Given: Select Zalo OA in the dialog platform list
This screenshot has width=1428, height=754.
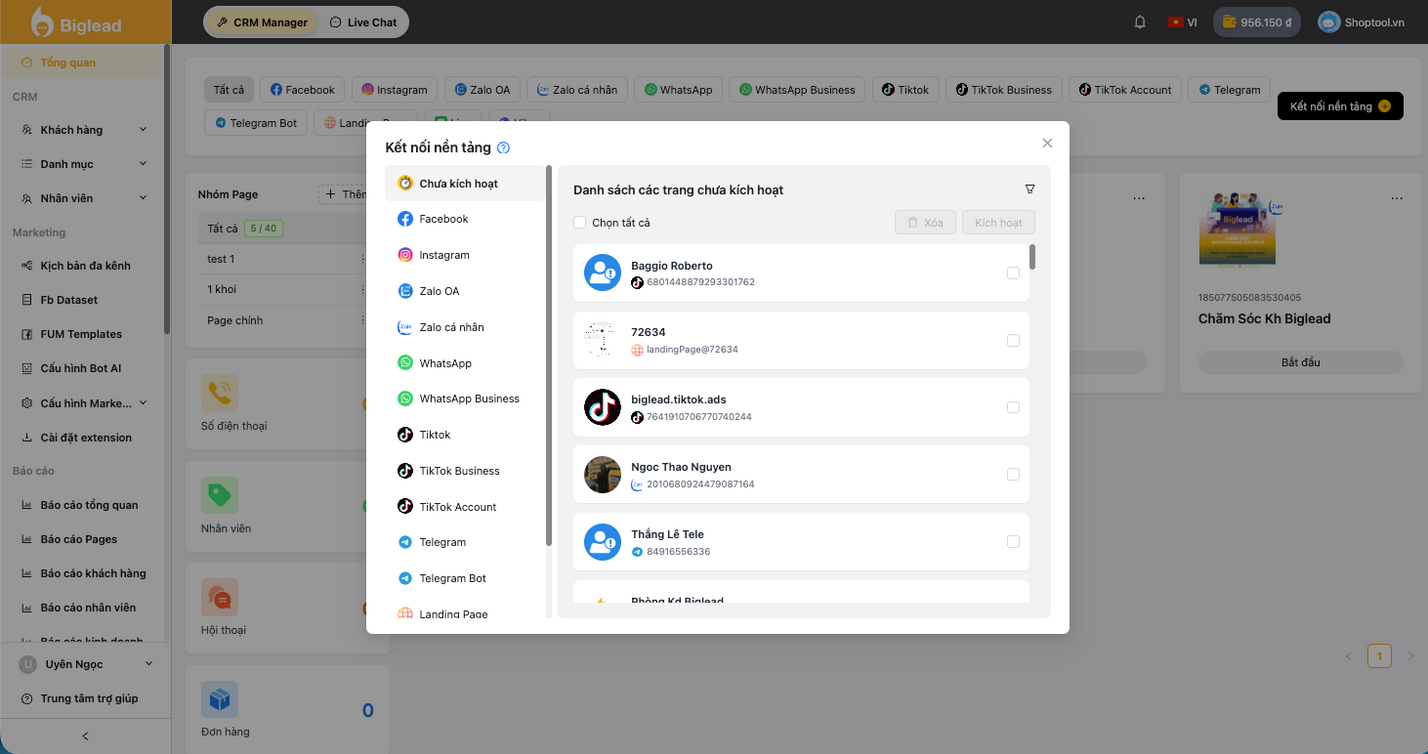Looking at the screenshot, I should click(x=465, y=291).
